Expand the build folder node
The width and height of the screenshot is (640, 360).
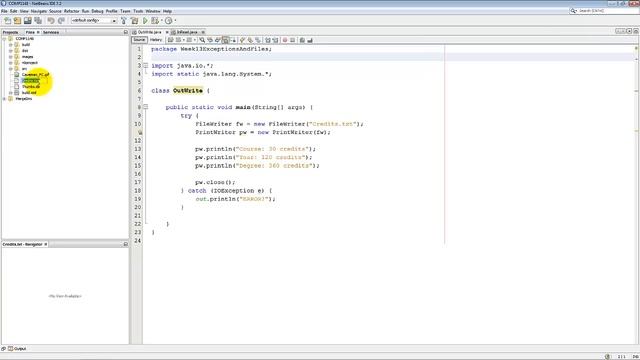[11, 44]
